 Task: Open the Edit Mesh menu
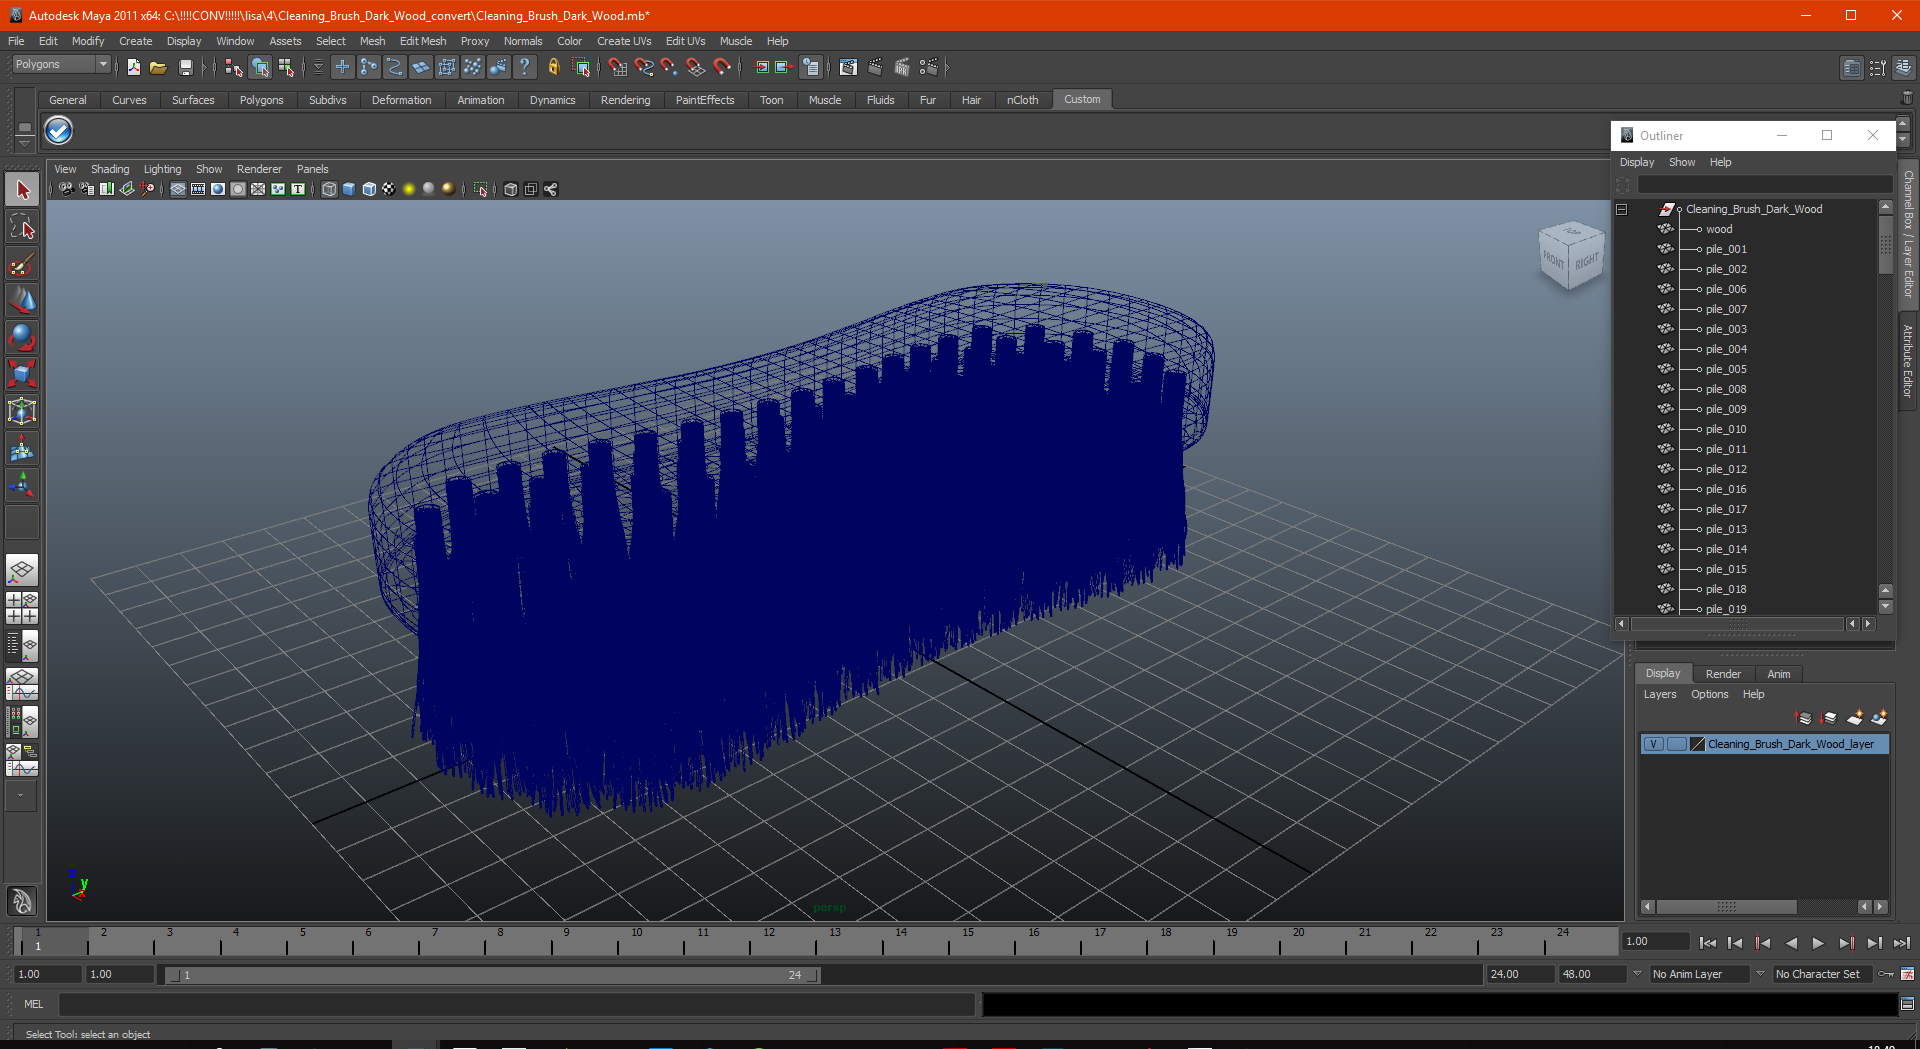(423, 41)
